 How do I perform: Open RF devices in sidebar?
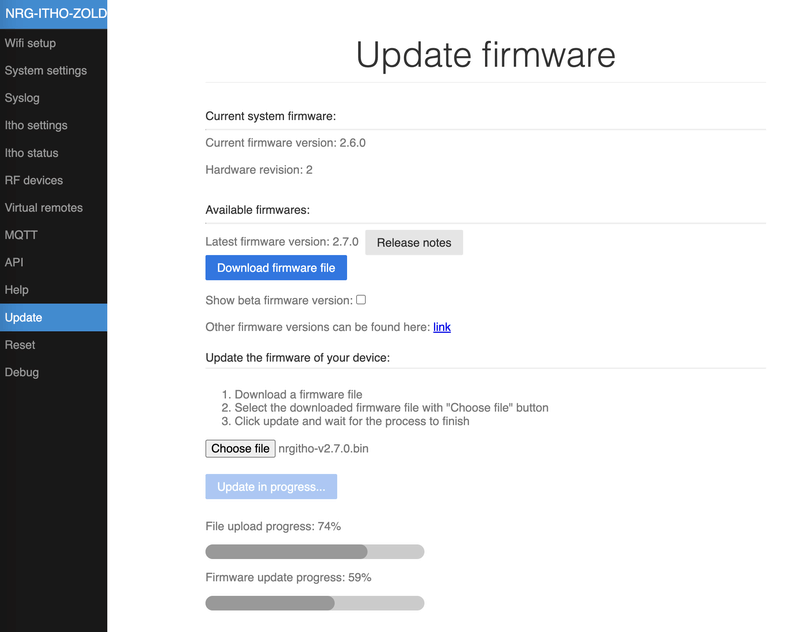pos(34,180)
